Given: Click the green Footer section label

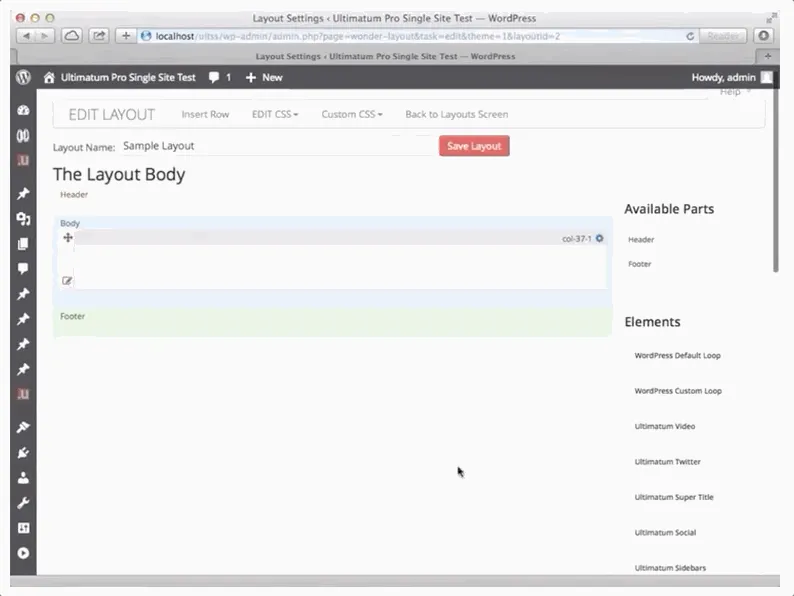Looking at the screenshot, I should pyautogui.click(x=72, y=316).
